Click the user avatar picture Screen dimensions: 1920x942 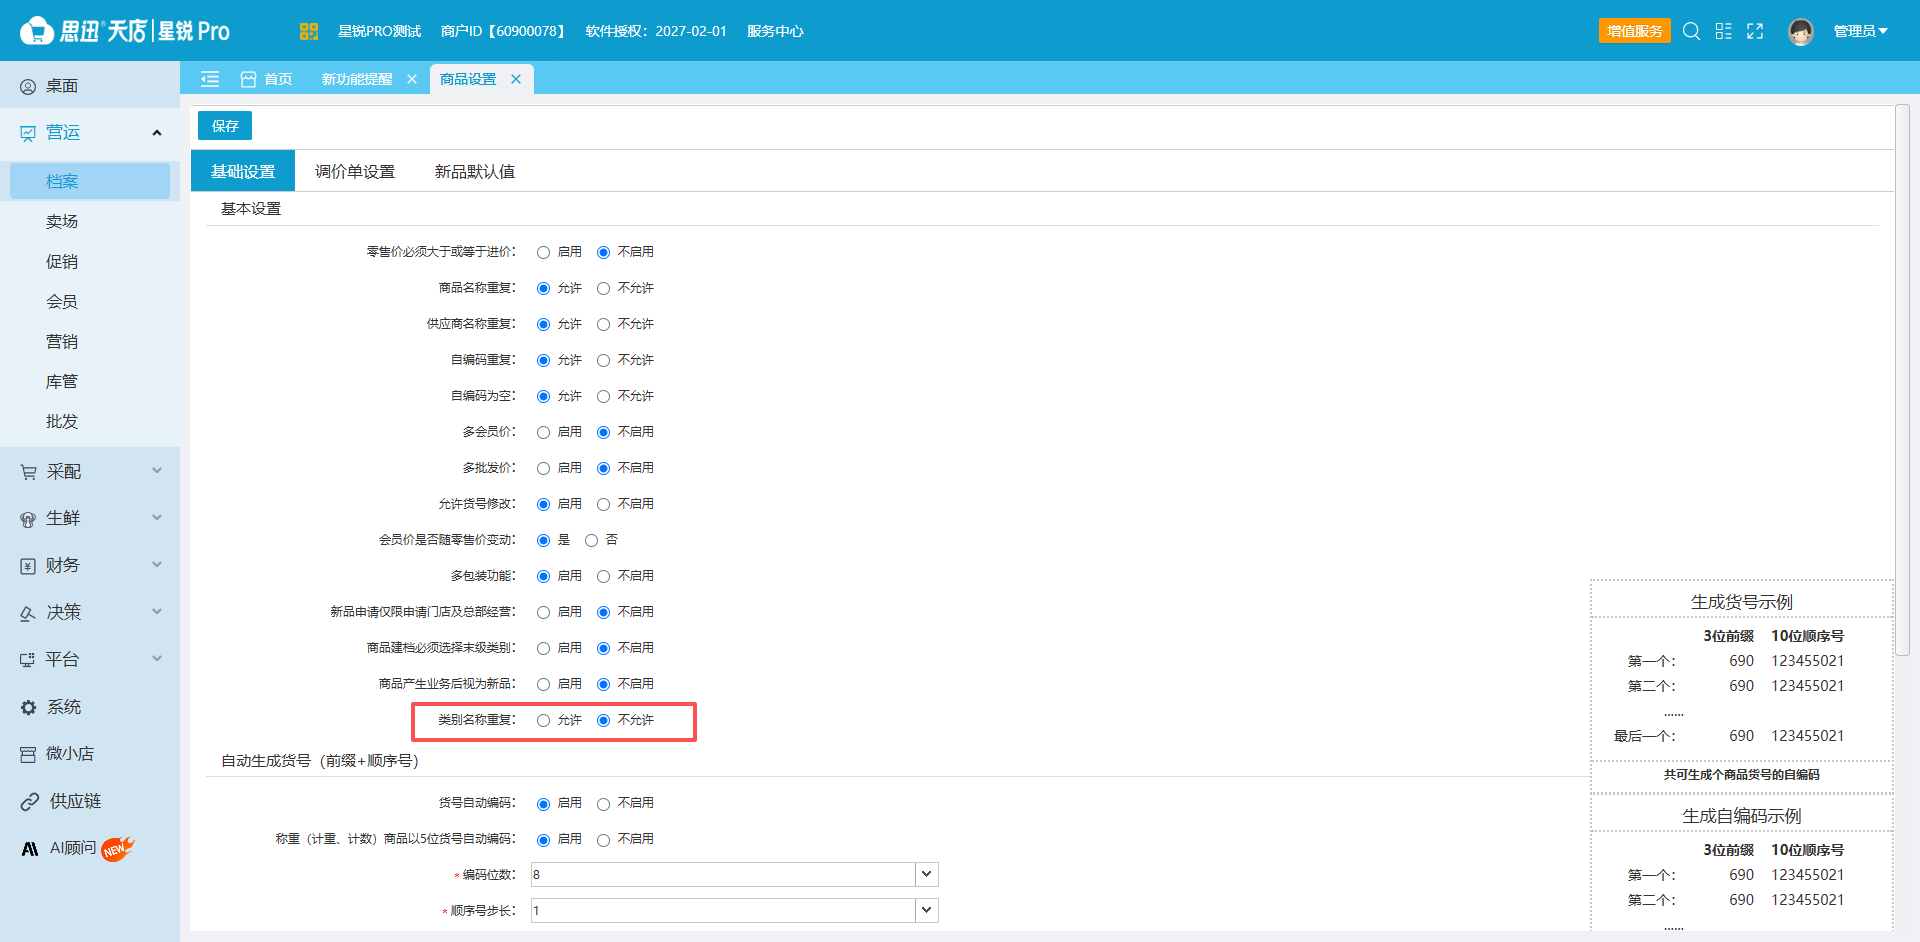(x=1801, y=32)
